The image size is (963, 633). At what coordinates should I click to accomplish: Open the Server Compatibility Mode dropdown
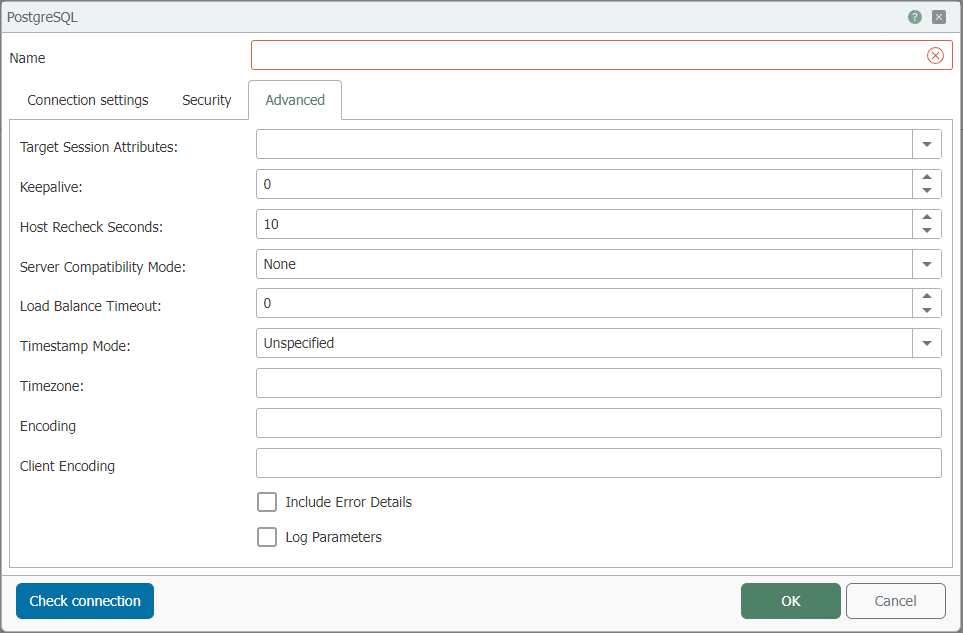927,264
